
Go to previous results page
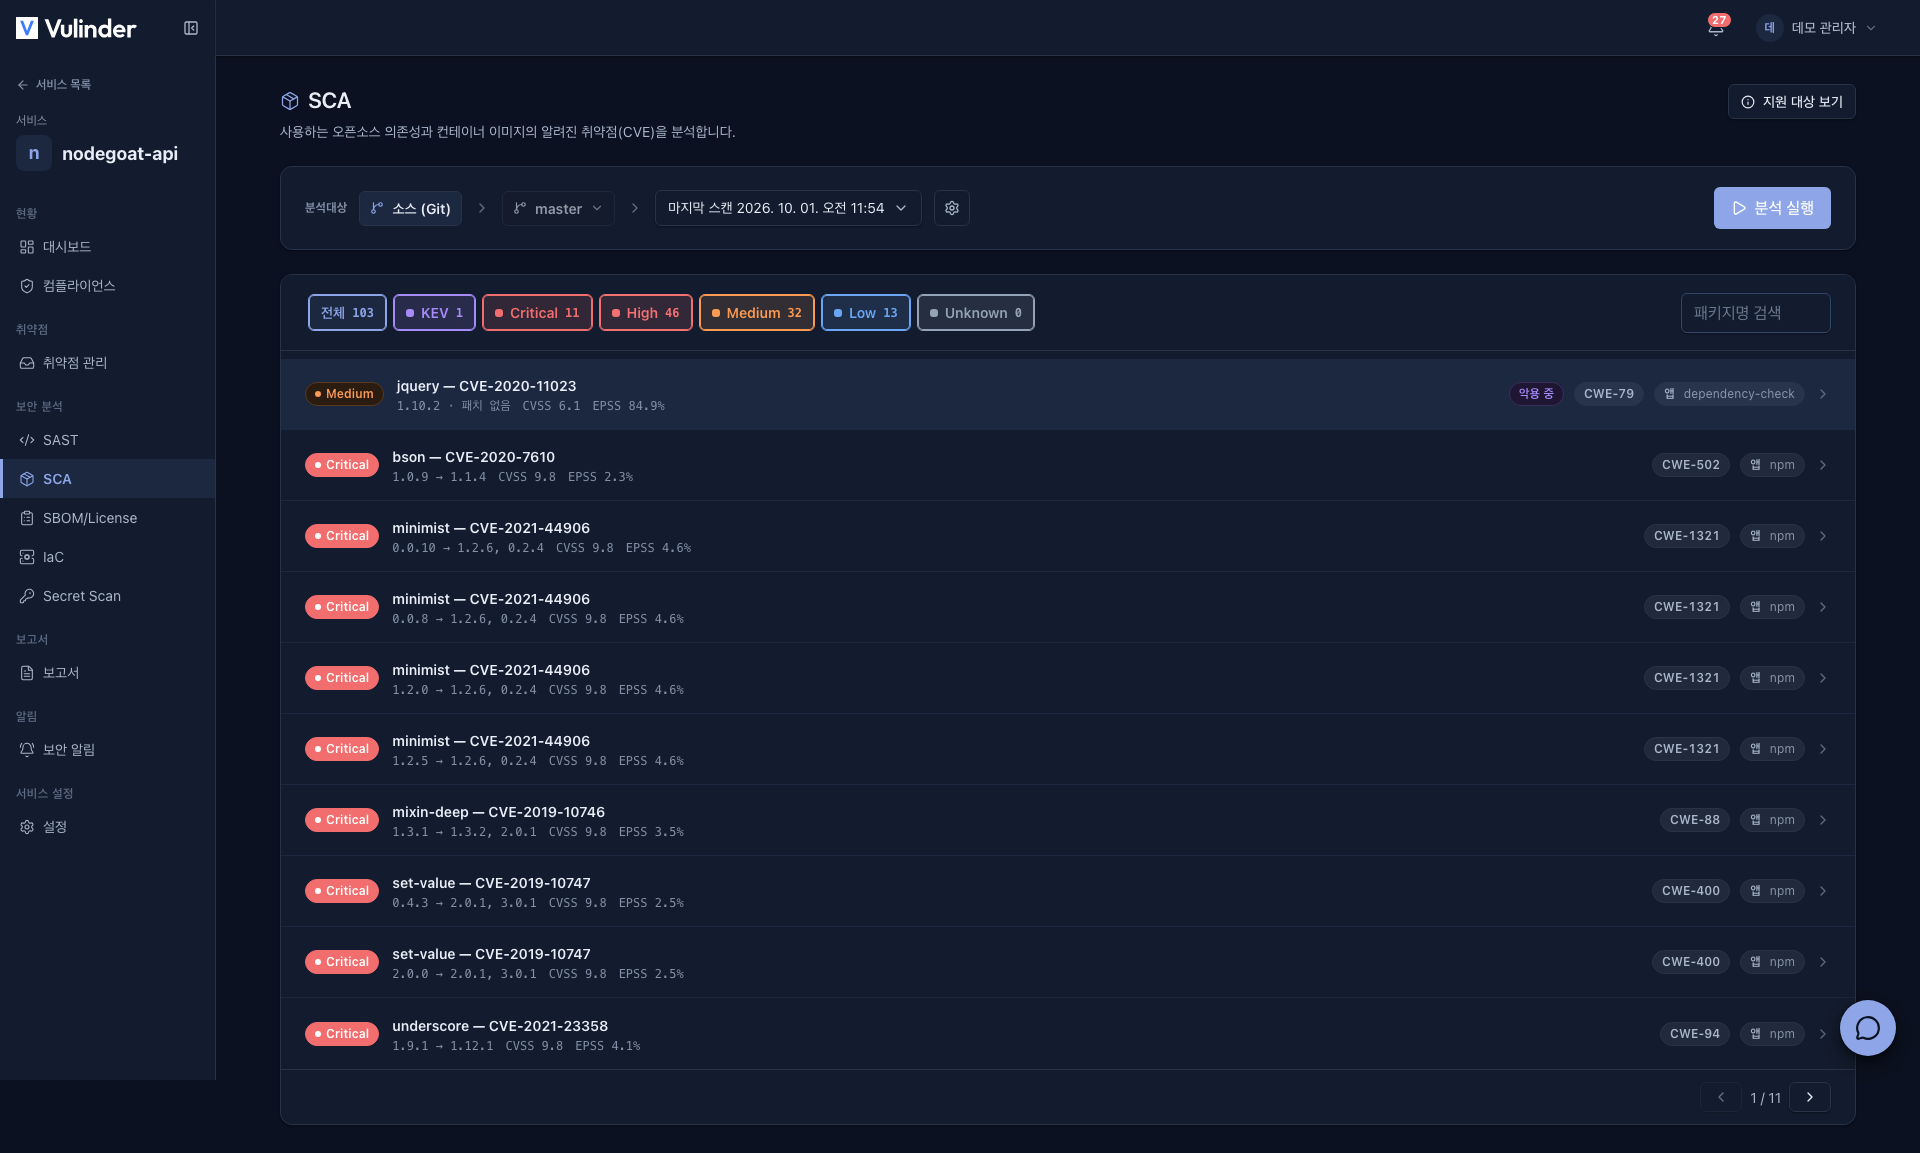[1721, 1097]
